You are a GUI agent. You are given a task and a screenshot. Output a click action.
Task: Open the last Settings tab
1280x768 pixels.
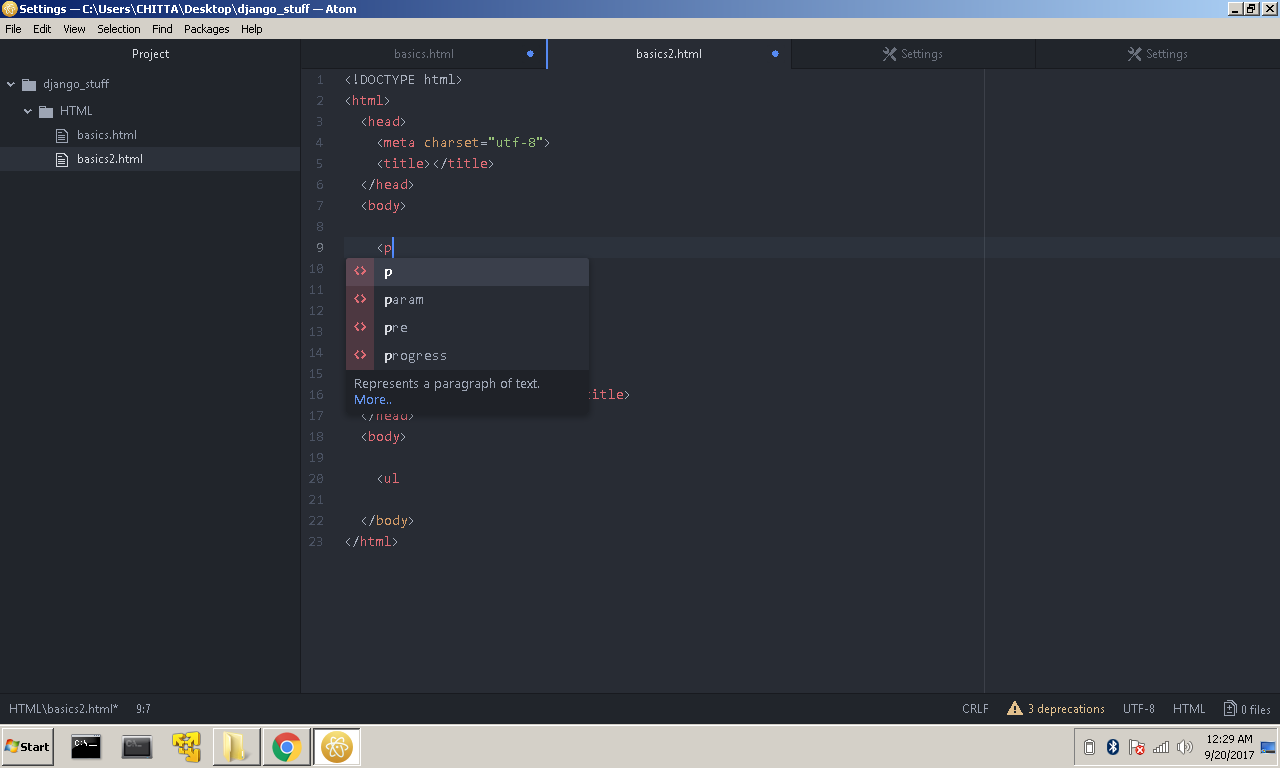[x=1157, y=54]
